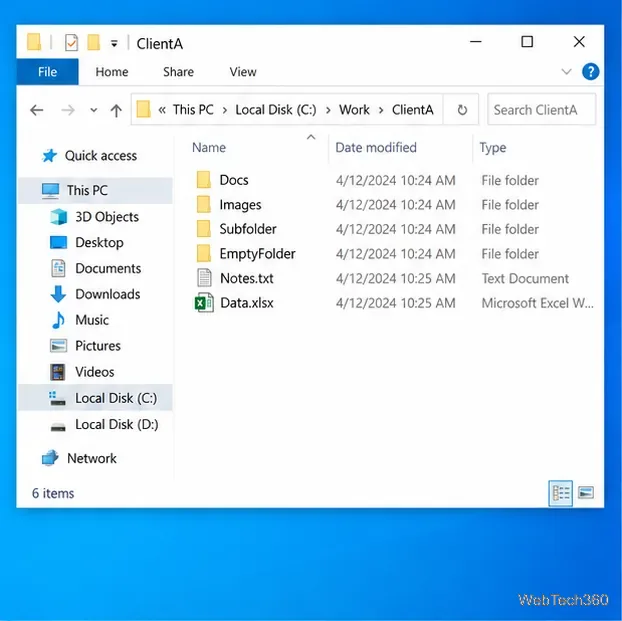622x621 pixels.
Task: Click the Properties quick access toolbar icon
Action: coord(71,42)
